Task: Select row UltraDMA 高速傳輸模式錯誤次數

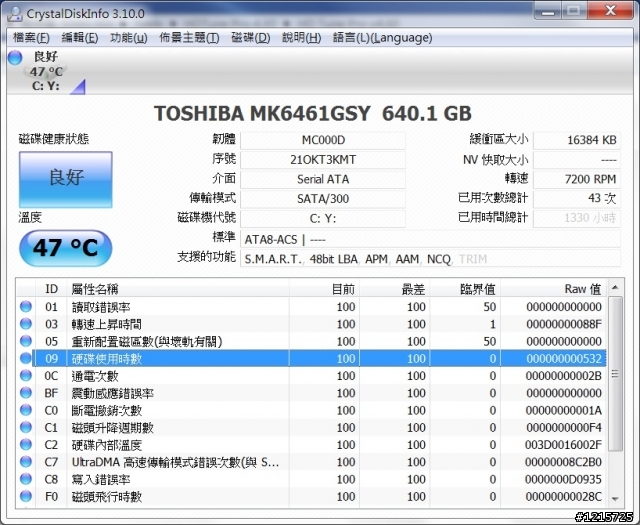Action: coord(311,462)
